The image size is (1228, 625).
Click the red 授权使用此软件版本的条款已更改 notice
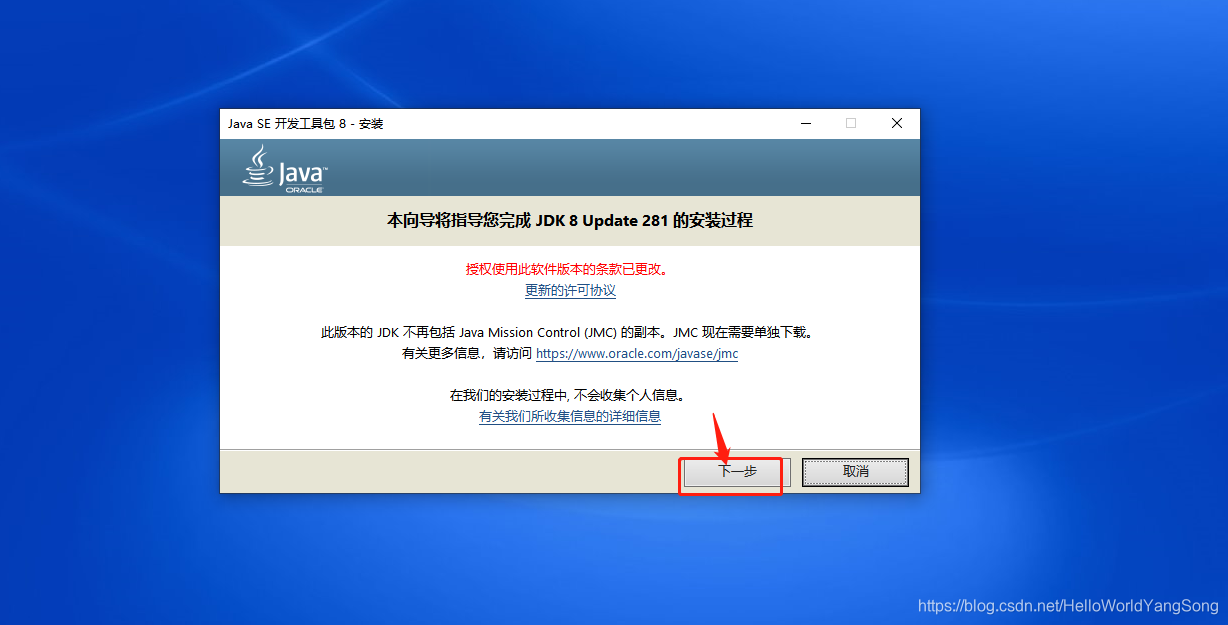tap(567, 270)
